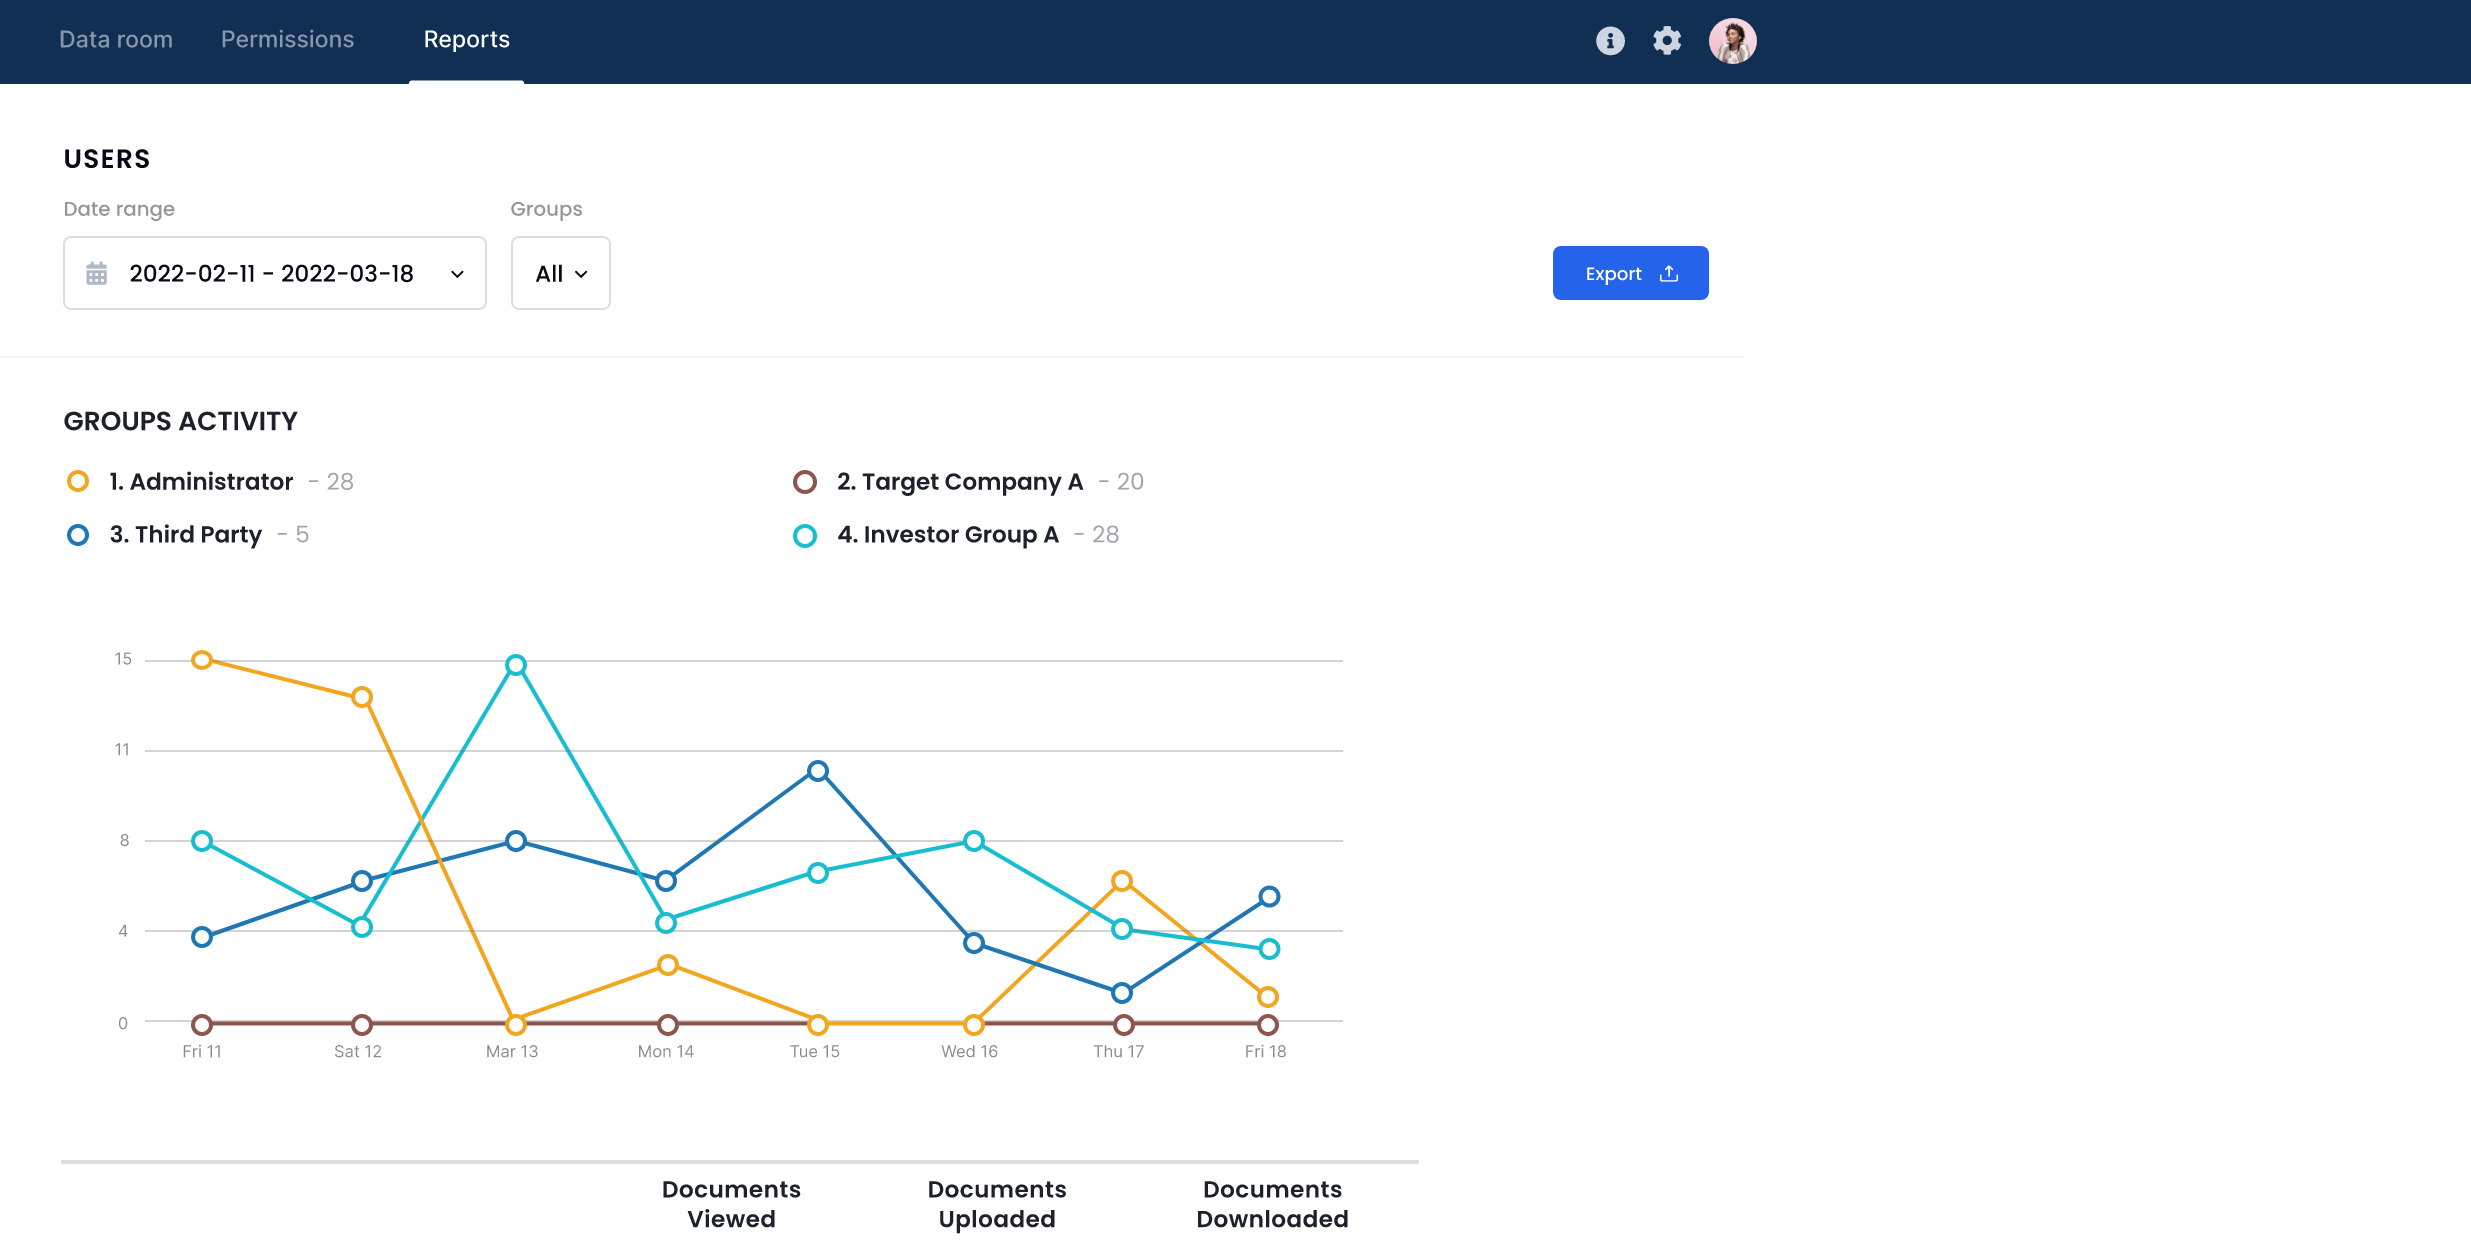Open the Reports tab

click(x=466, y=40)
